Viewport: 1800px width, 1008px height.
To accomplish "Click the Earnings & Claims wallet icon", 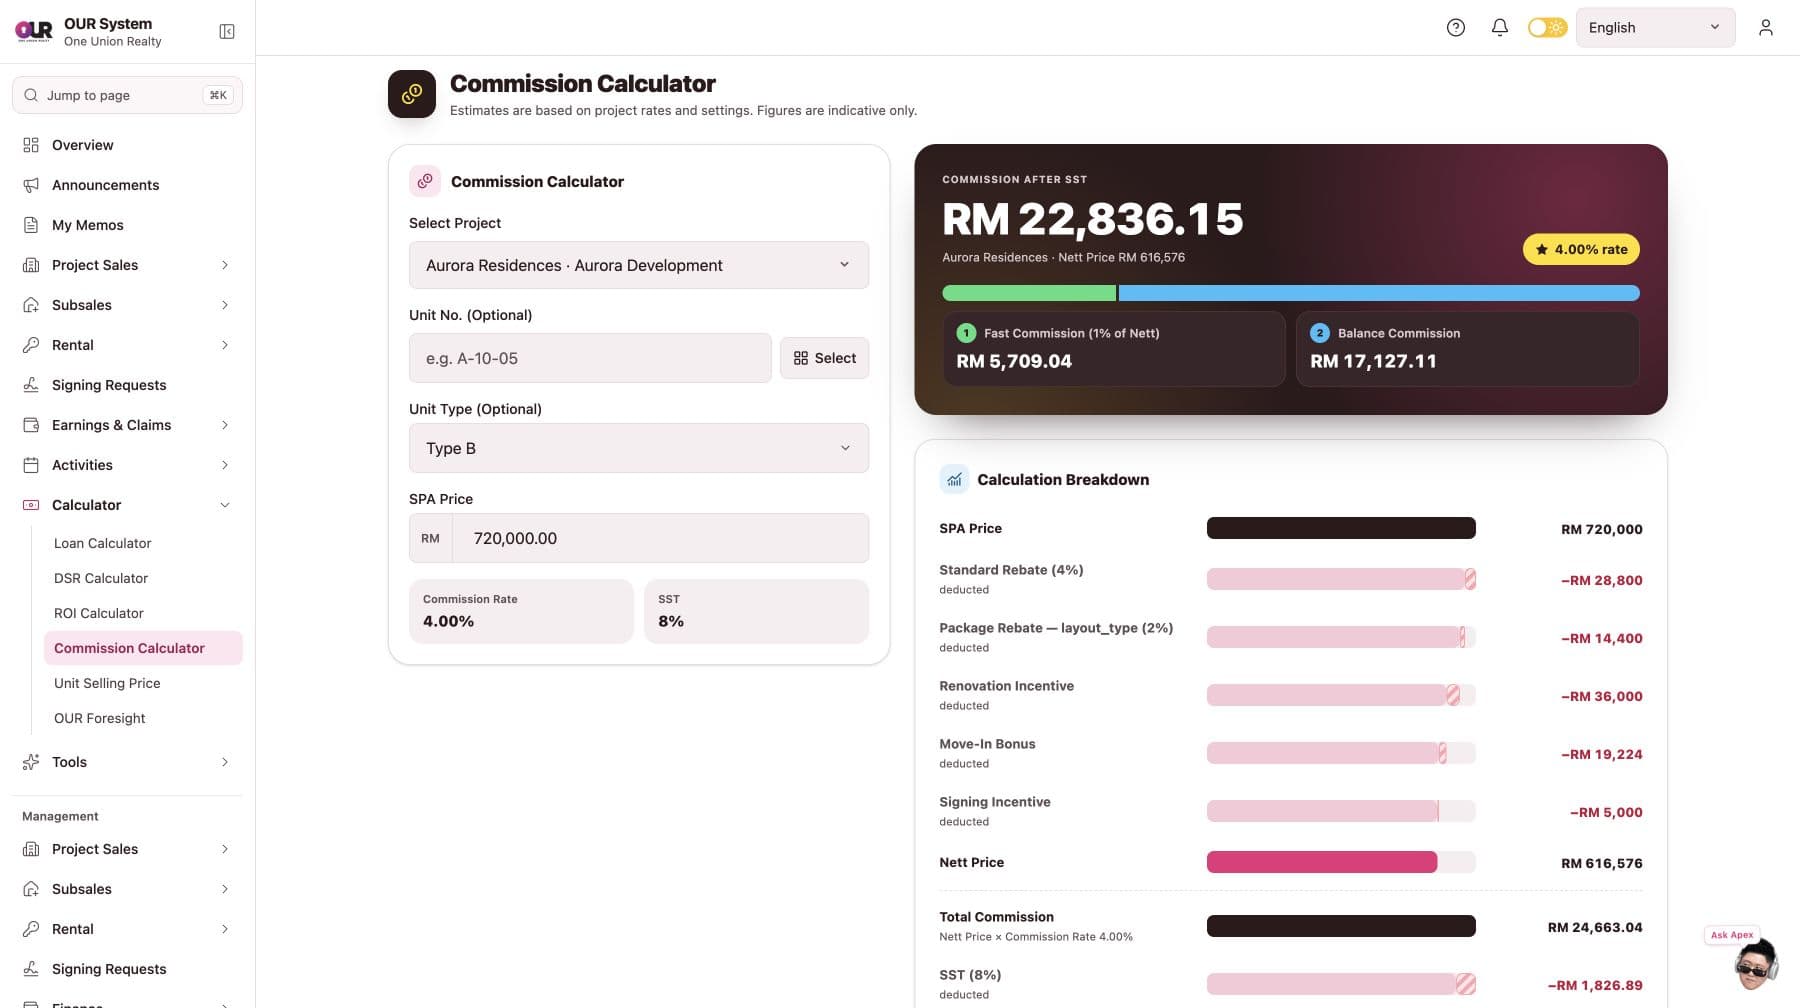I will pos(31,425).
